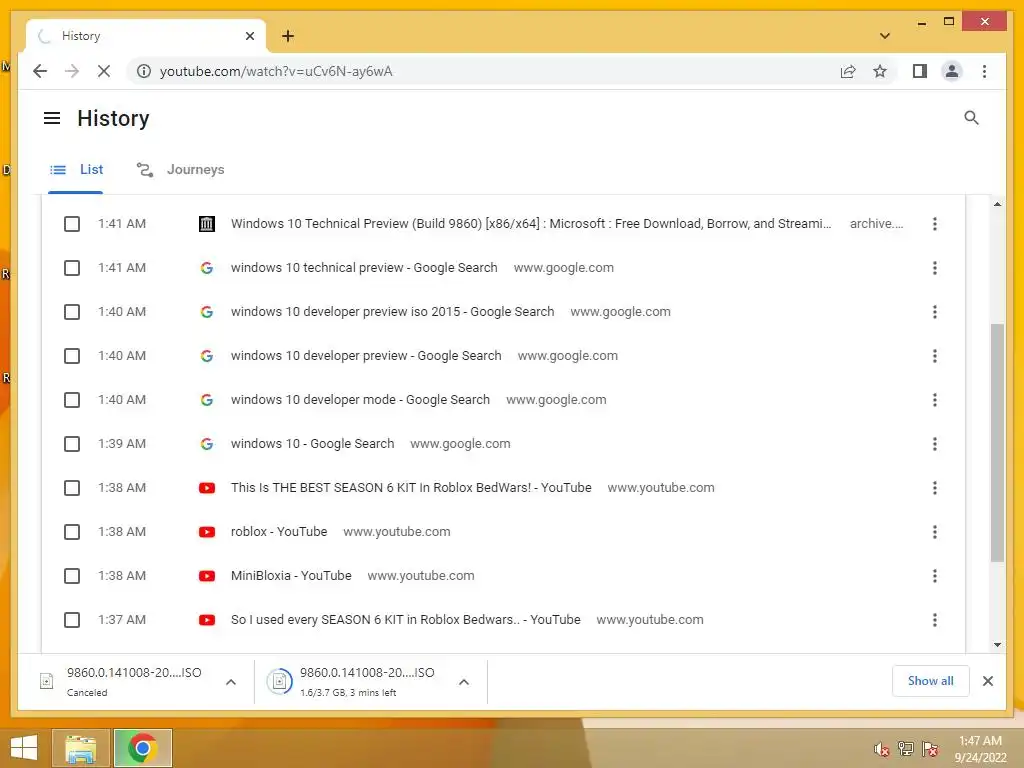The height and width of the screenshot is (768, 1024).
Task: Open Action Center flag in tray
Action: [929, 749]
